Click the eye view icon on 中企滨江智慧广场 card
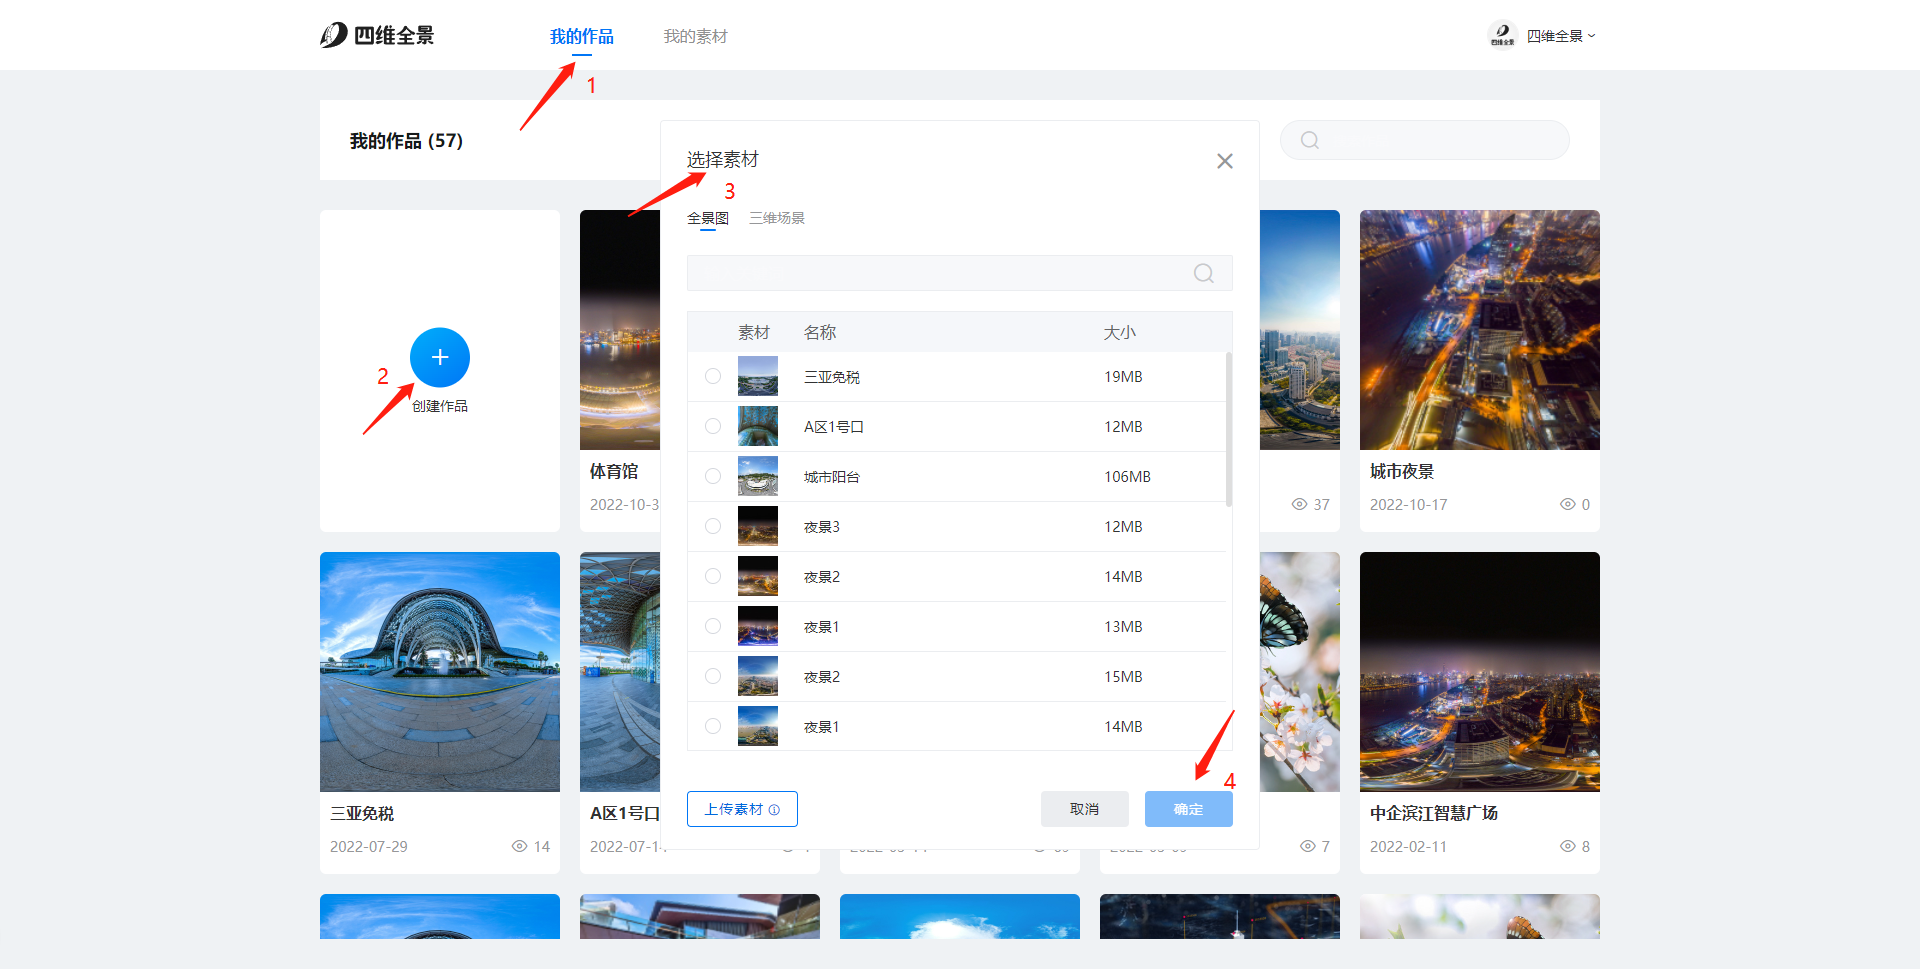The height and width of the screenshot is (969, 1920). (1567, 847)
